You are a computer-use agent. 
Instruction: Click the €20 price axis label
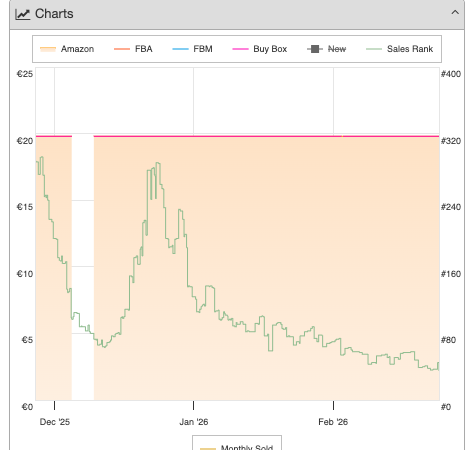pyautogui.click(x=25, y=141)
